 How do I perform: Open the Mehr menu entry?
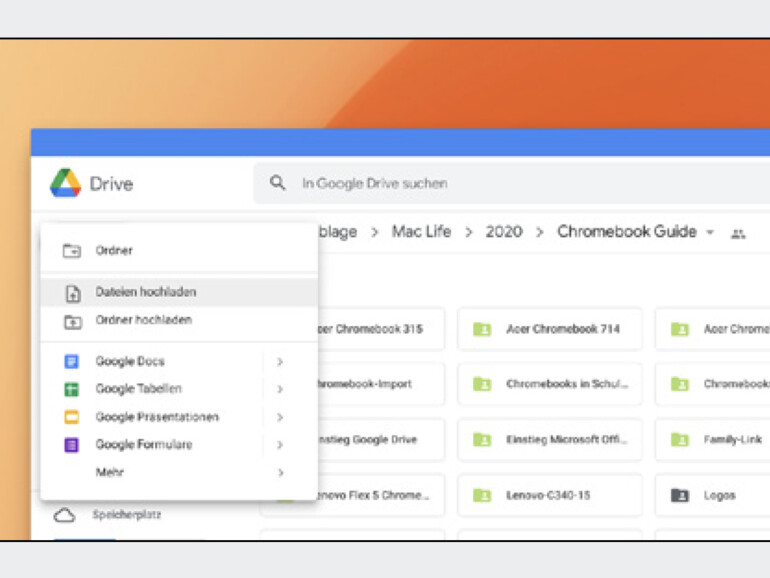pyautogui.click(x=179, y=472)
